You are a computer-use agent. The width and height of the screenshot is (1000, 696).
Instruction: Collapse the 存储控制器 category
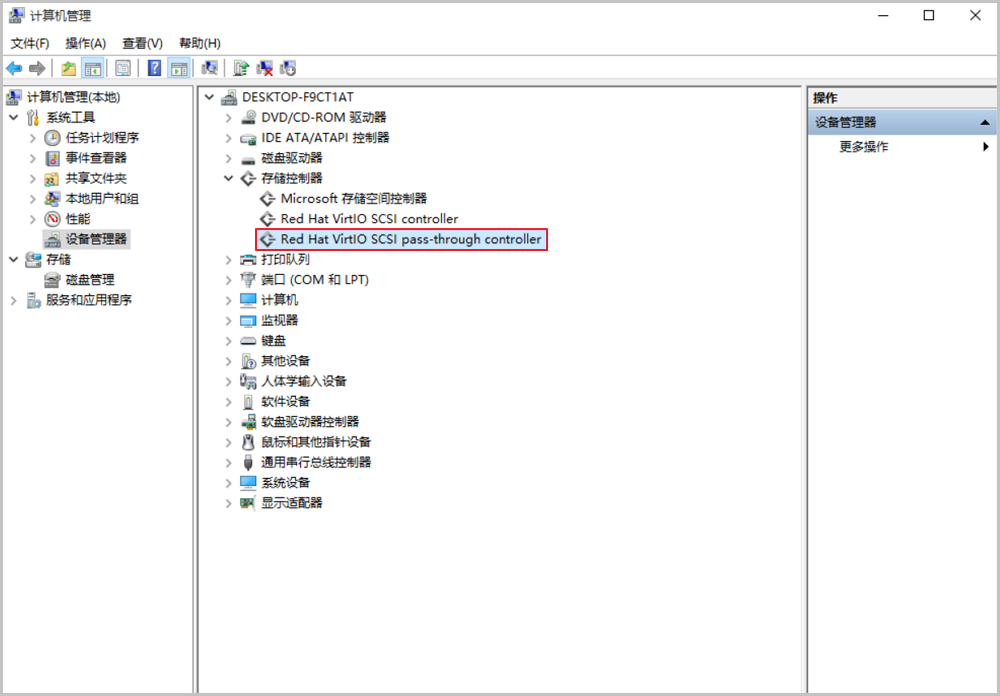coord(228,178)
